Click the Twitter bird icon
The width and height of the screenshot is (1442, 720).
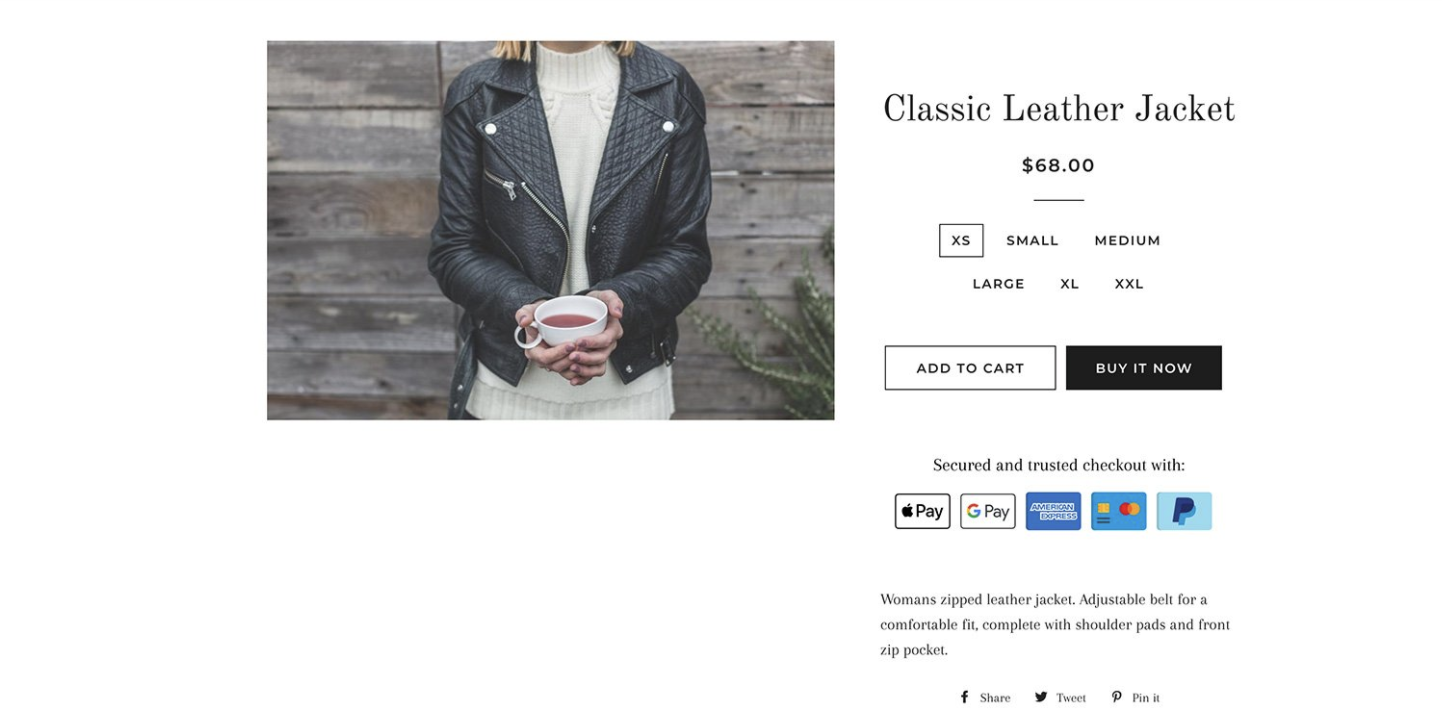pyautogui.click(x=1041, y=698)
